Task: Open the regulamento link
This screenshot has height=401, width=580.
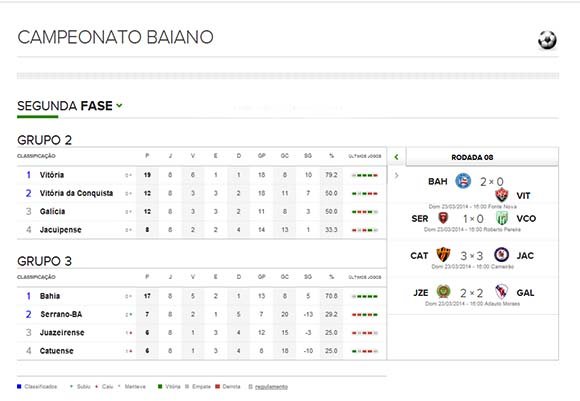Action: coord(271,387)
